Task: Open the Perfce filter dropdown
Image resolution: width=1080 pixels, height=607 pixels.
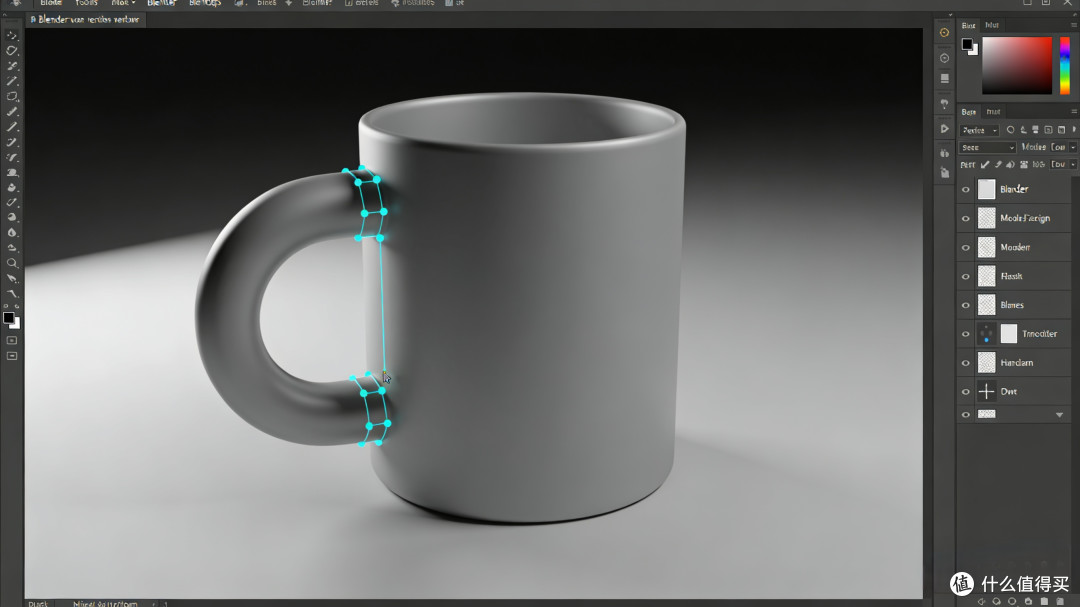Action: click(979, 130)
